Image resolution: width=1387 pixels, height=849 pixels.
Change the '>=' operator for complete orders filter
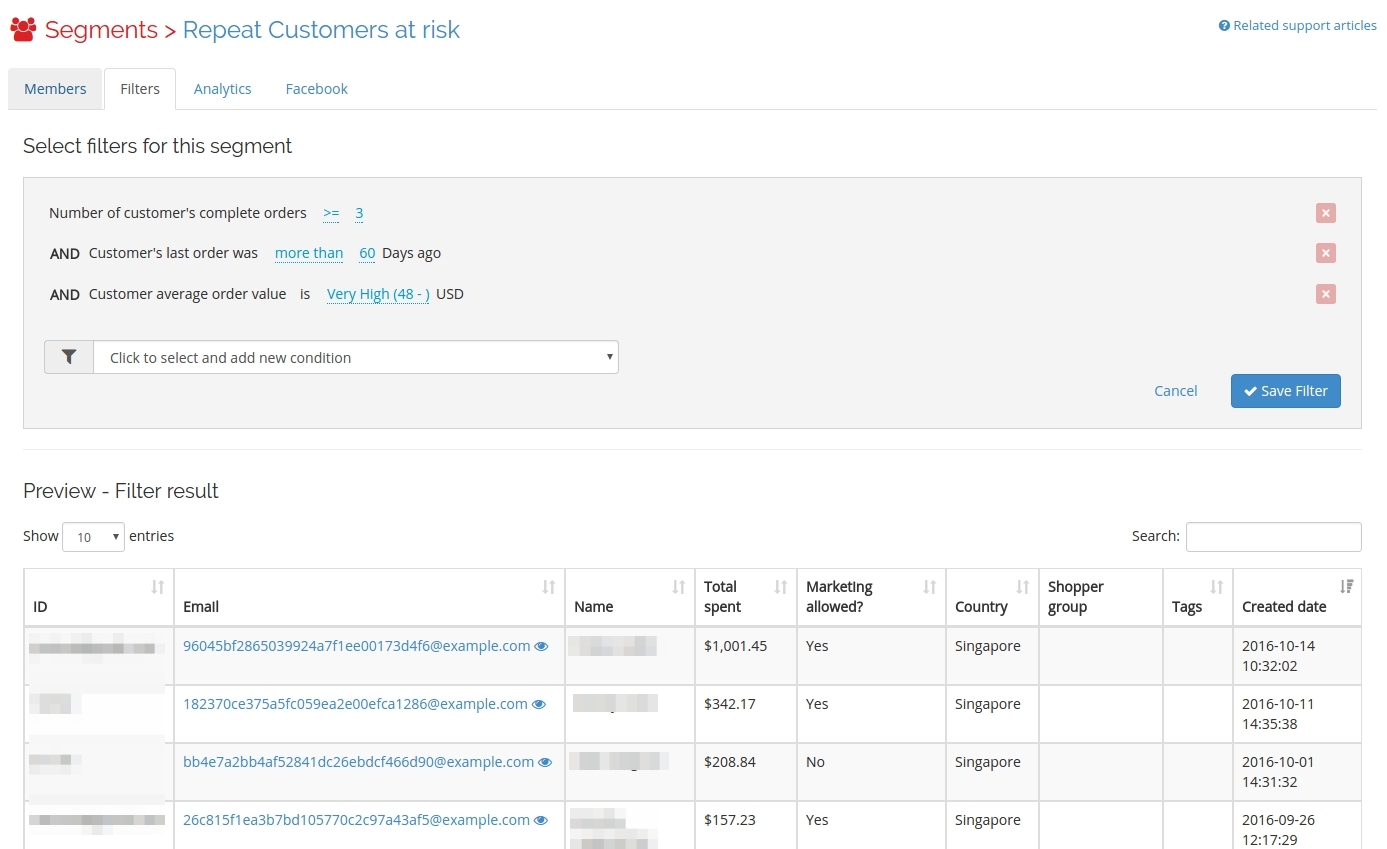(331, 213)
